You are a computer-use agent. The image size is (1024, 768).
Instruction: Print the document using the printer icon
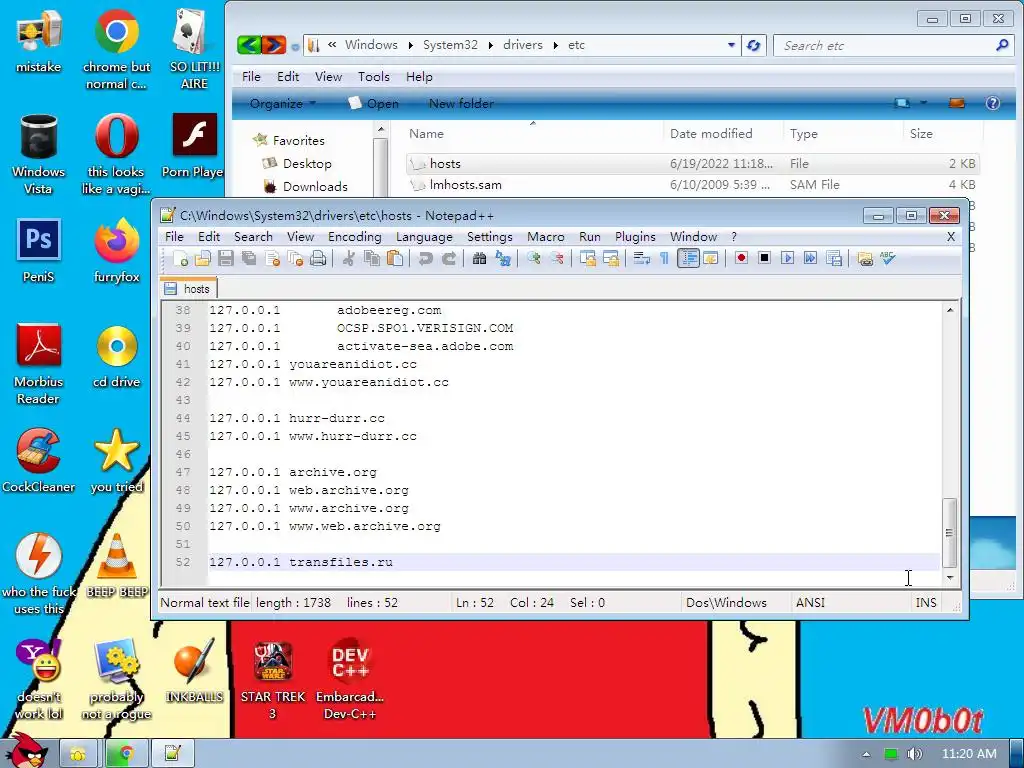point(318,259)
